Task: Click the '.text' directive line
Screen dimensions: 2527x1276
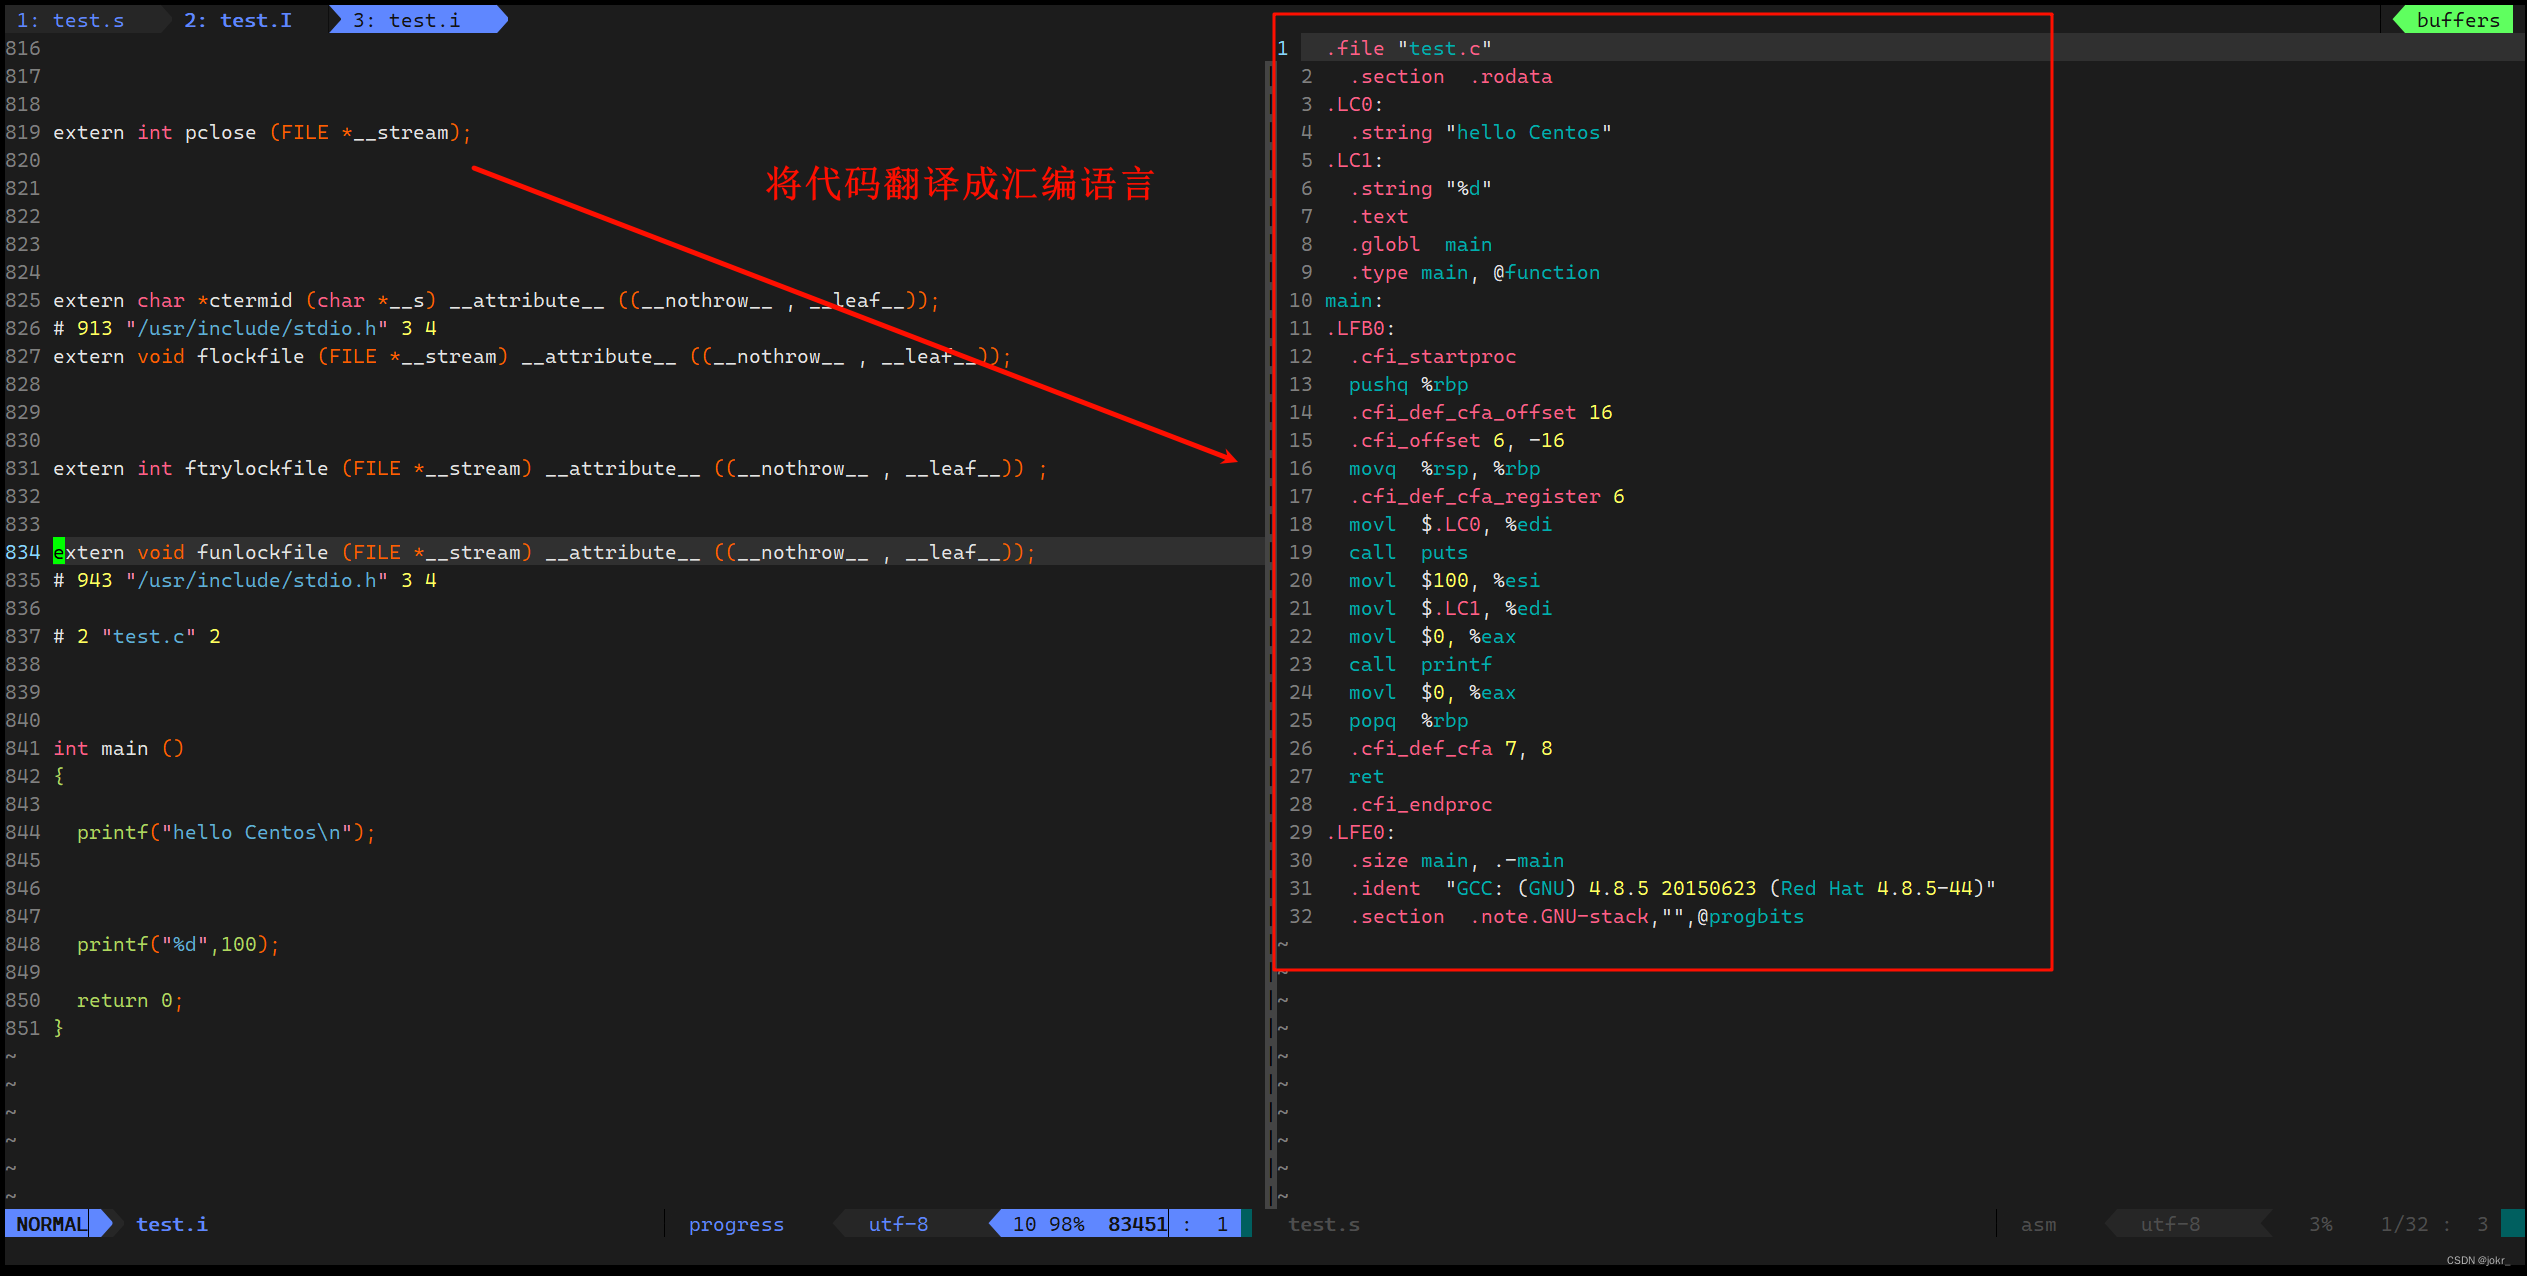Action: 1379,217
